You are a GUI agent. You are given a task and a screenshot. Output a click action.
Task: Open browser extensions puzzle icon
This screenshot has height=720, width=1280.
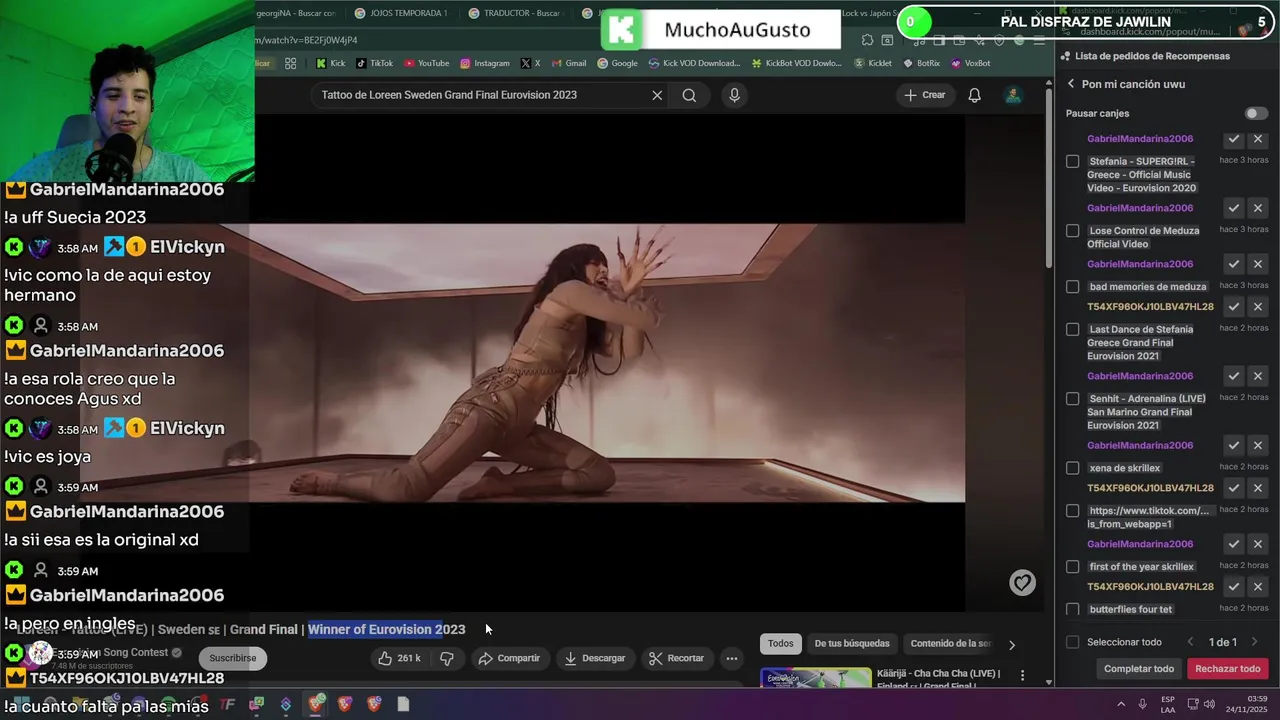click(867, 40)
